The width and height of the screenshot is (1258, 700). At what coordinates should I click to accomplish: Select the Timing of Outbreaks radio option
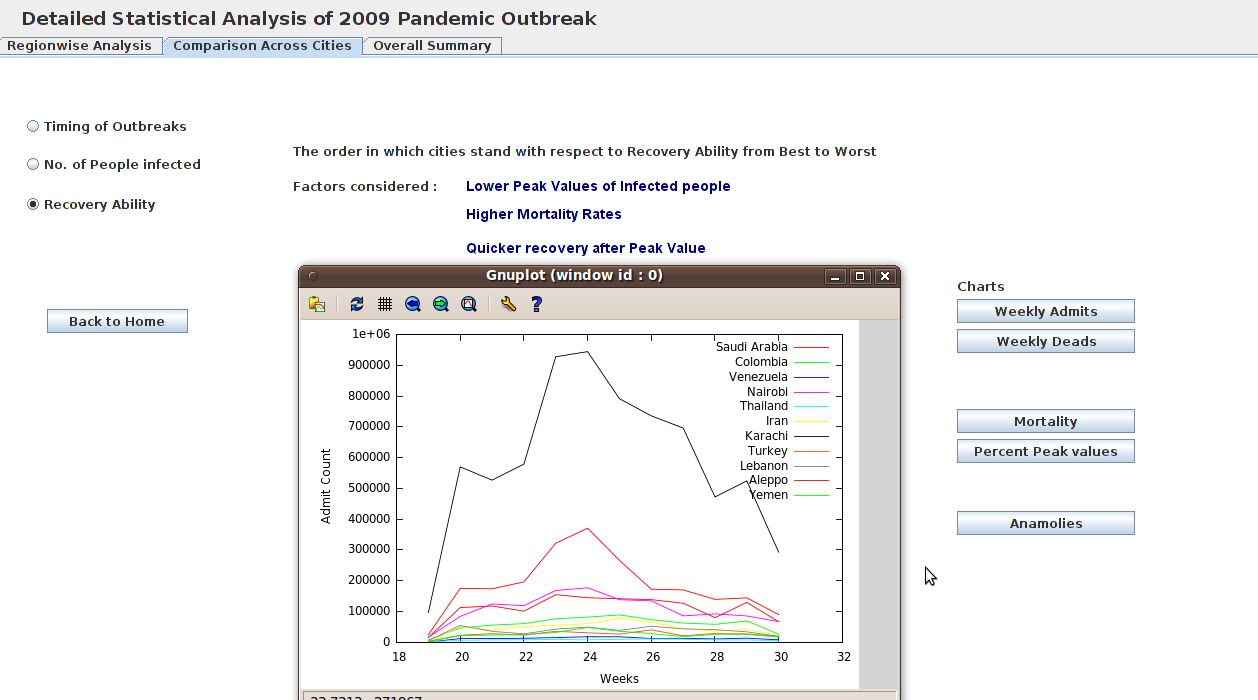click(x=107, y=127)
